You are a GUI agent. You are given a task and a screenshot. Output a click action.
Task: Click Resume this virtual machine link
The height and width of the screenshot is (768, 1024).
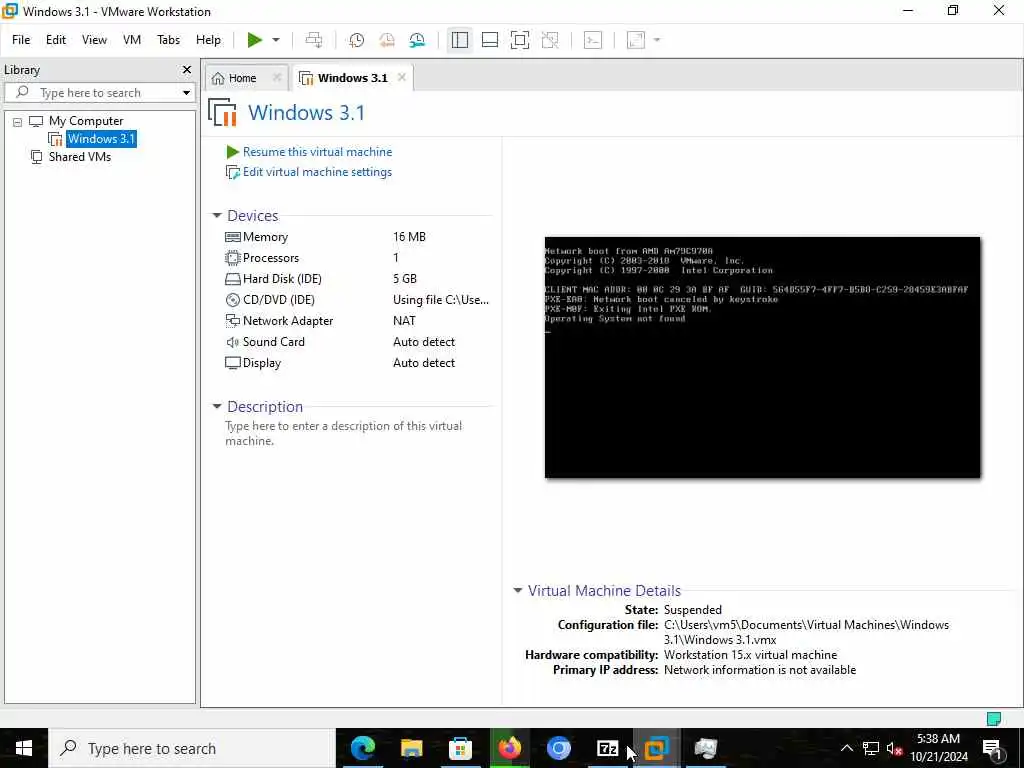317,152
